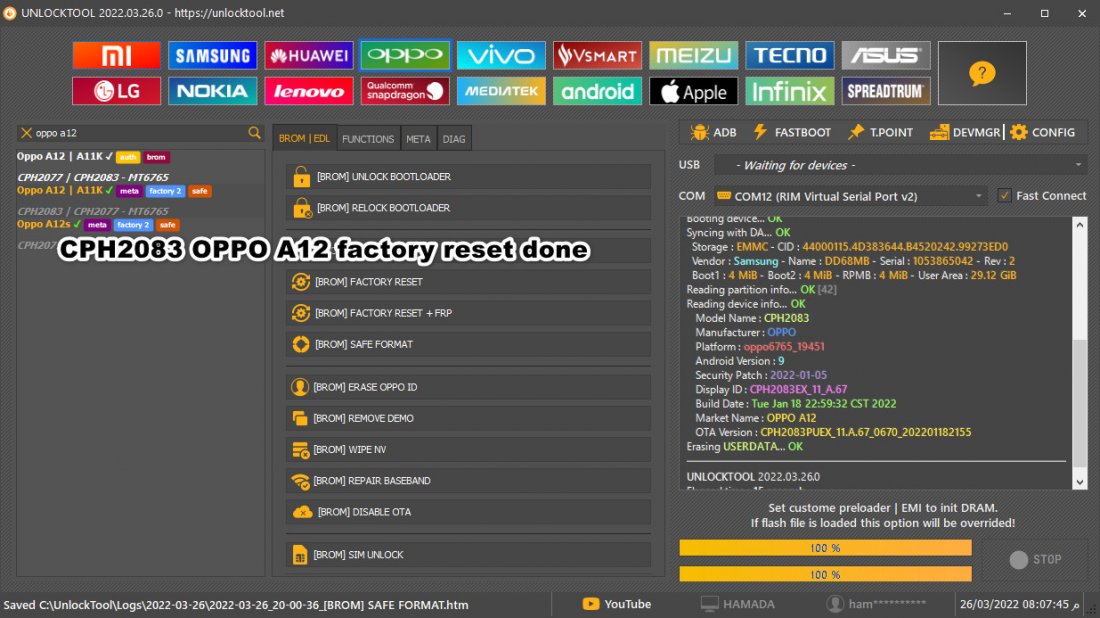The image size is (1100, 618).
Task: Choose the Huawei brand tile
Action: click(309, 55)
